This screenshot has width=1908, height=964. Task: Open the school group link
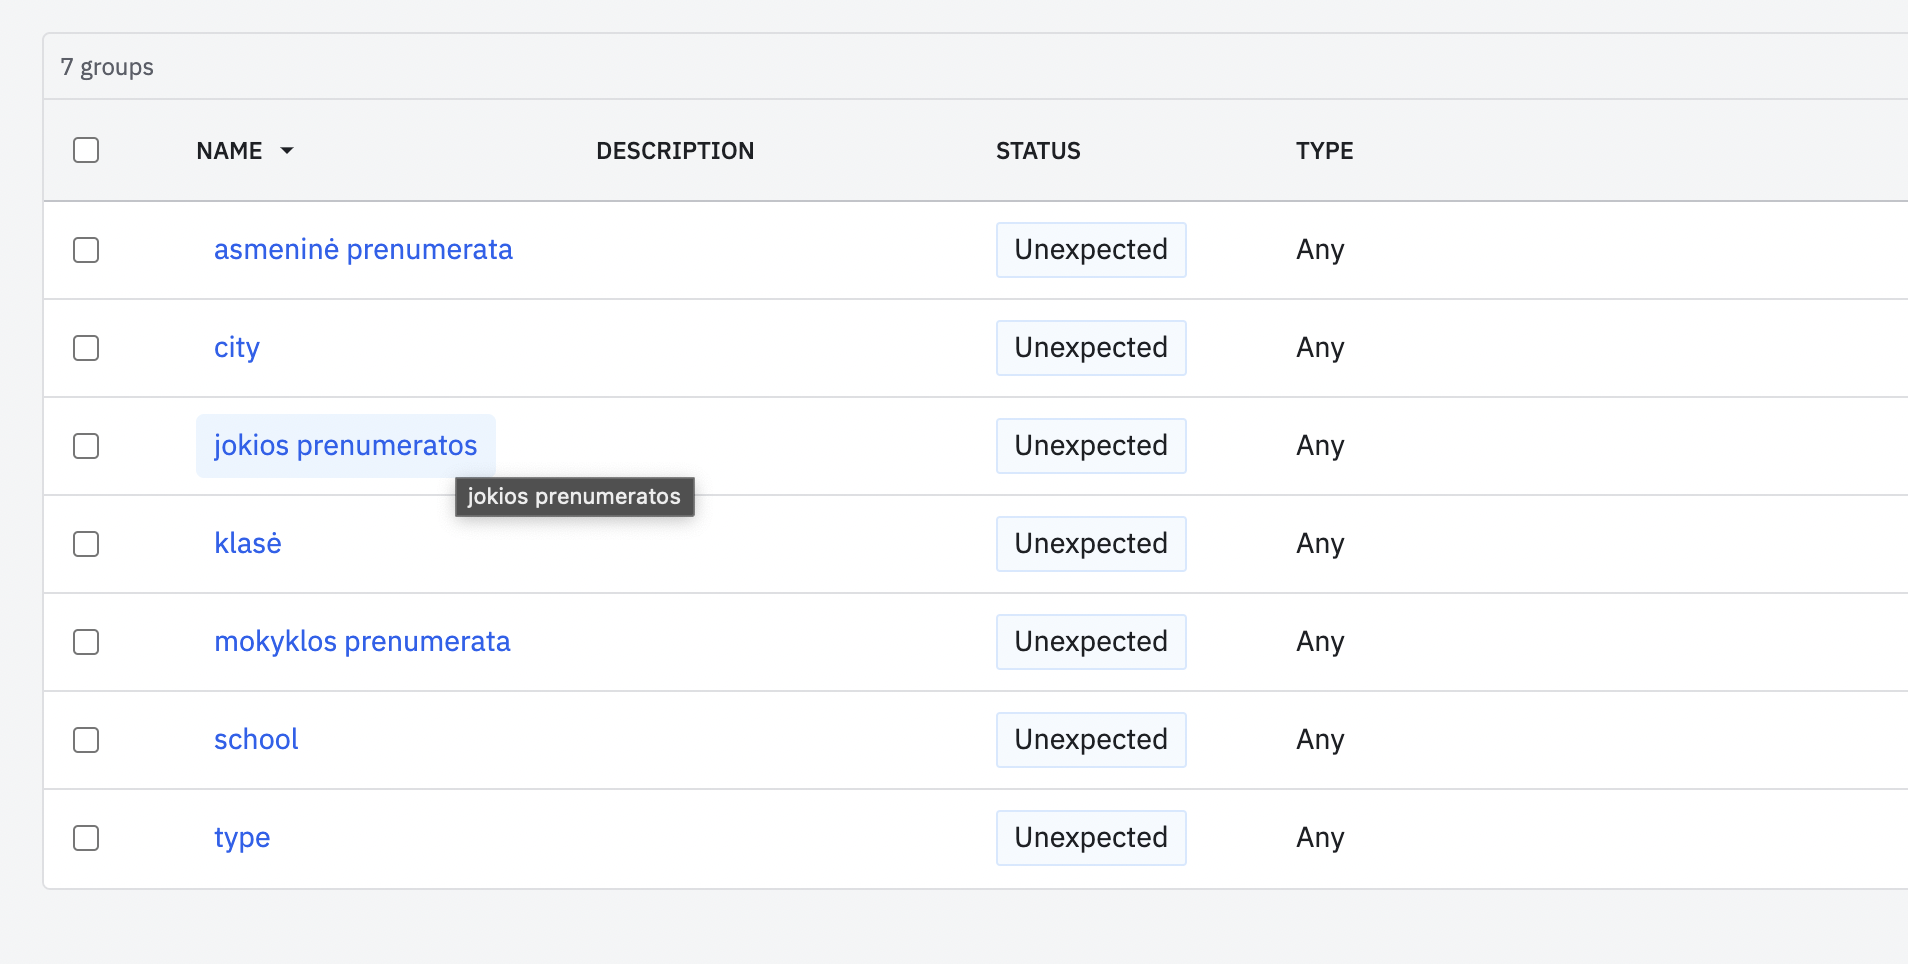256,740
